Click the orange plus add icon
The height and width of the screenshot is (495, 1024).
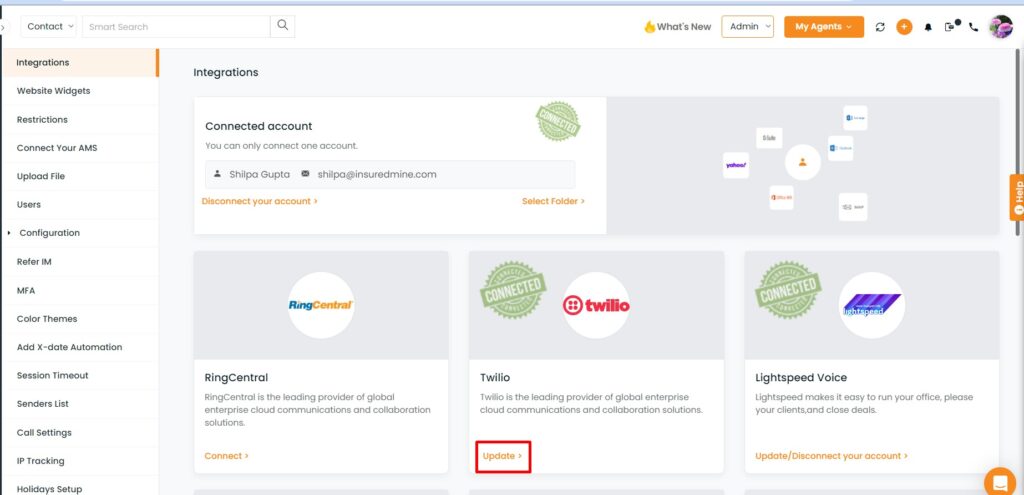coord(904,27)
